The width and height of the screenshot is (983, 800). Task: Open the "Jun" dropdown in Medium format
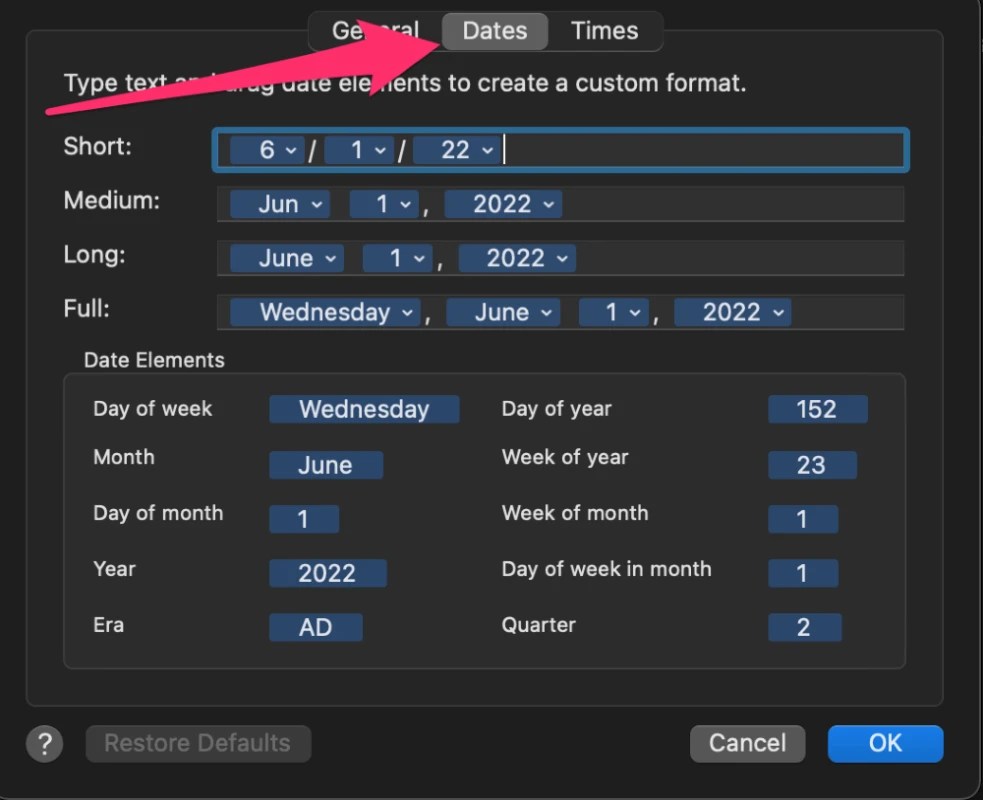point(279,204)
